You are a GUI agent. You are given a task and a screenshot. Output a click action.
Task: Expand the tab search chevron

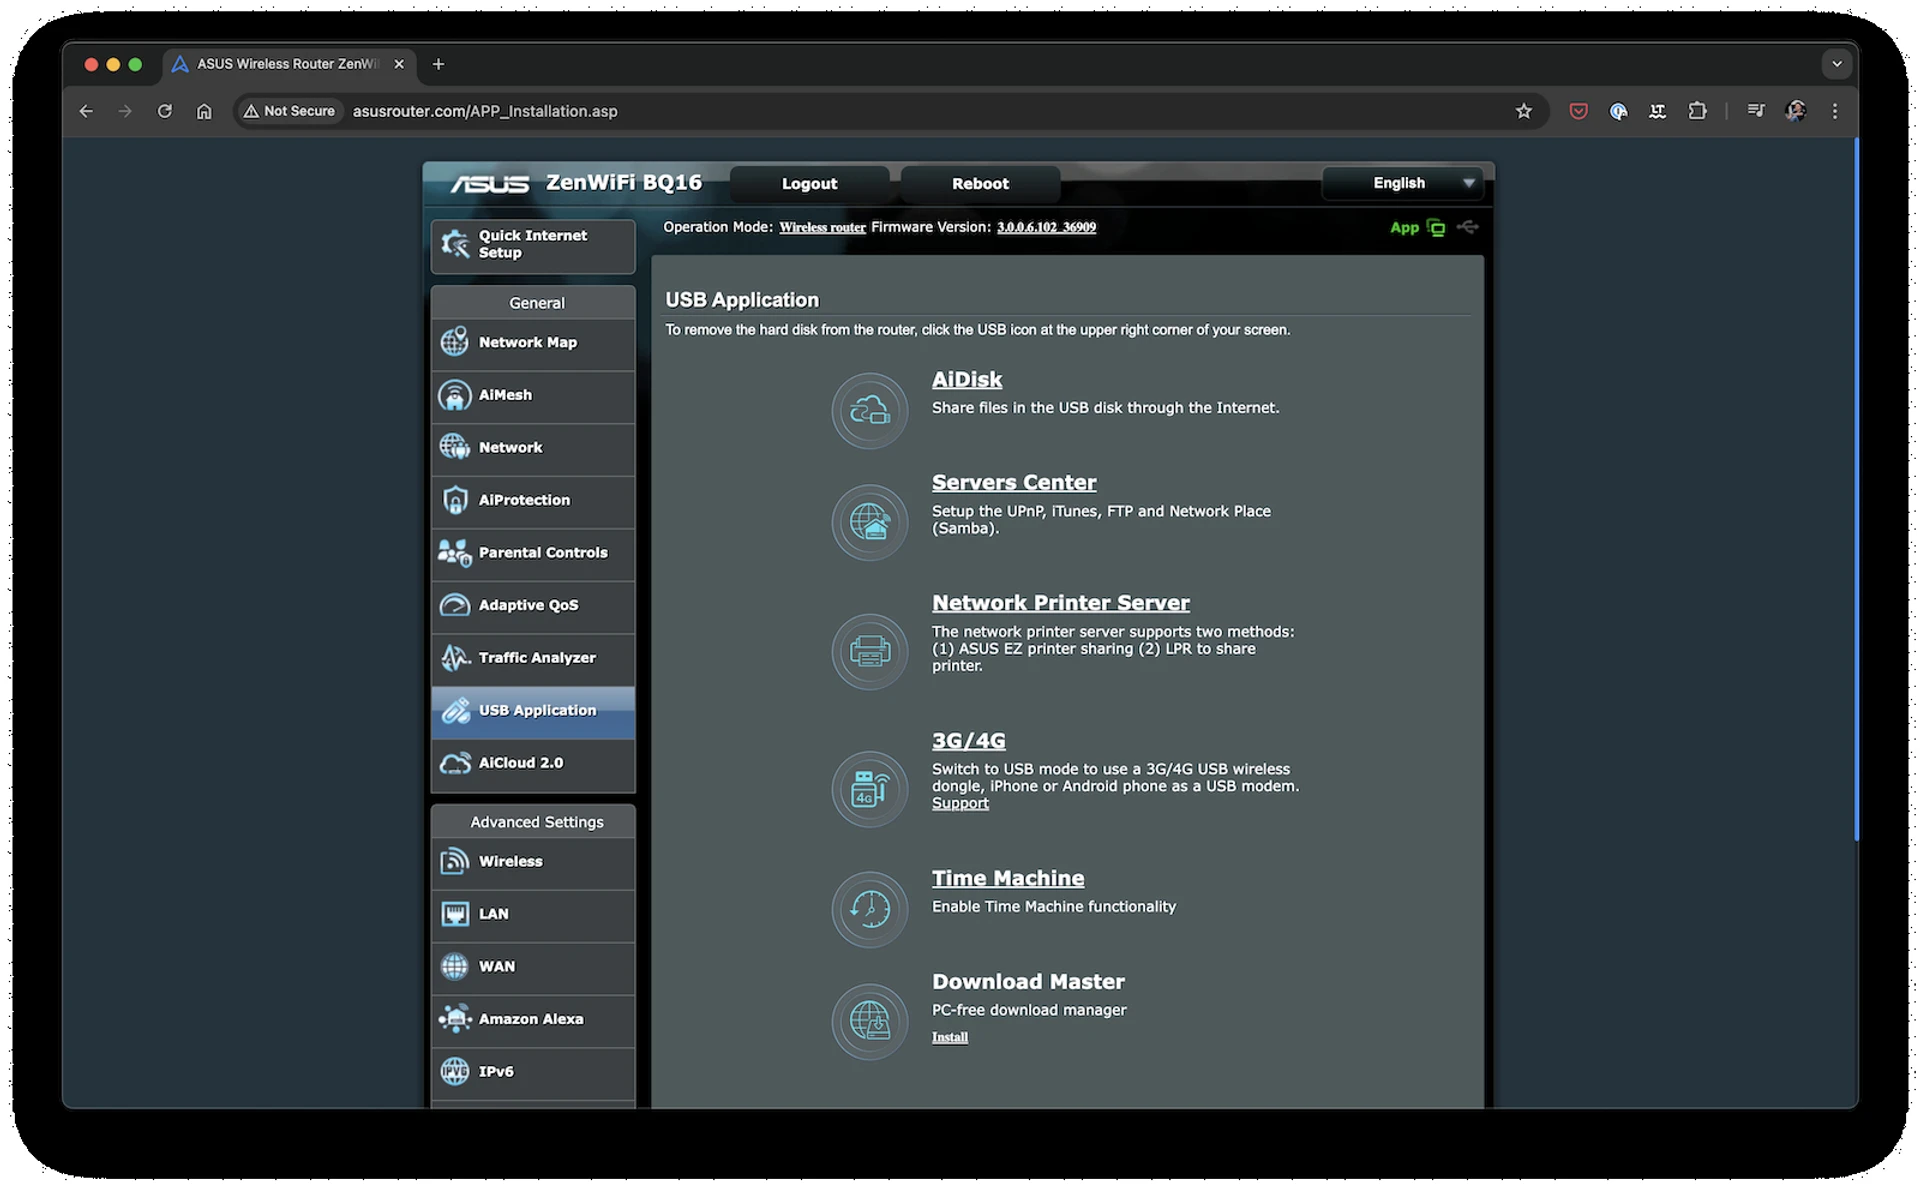[1836, 64]
